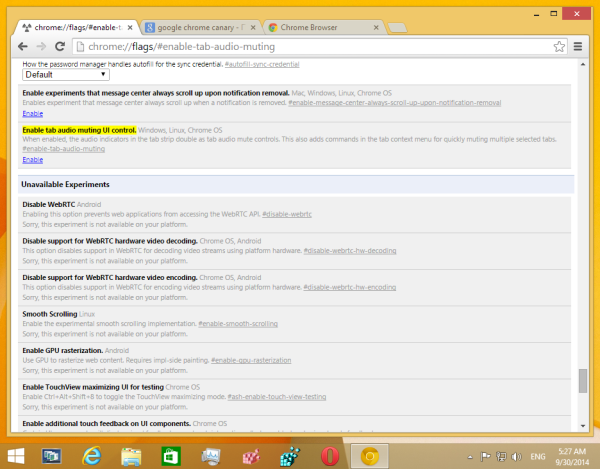
Task: Open the Windows Start button
Action: (x=16, y=456)
